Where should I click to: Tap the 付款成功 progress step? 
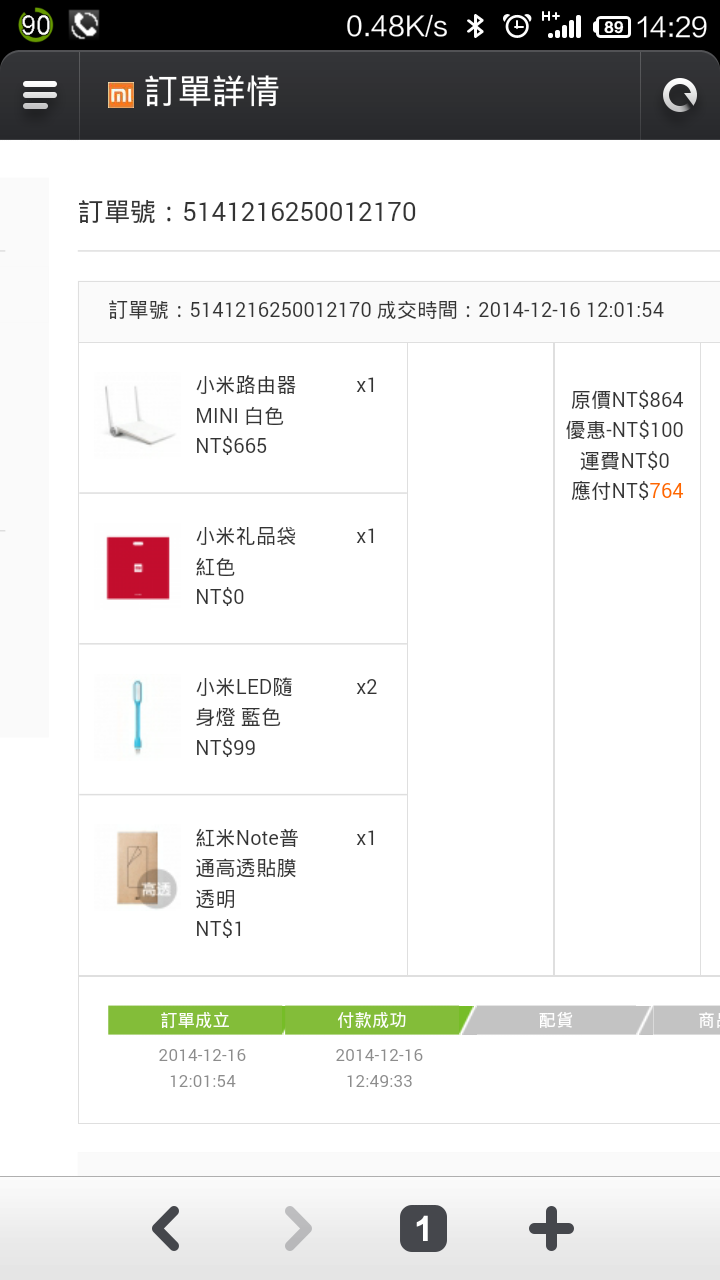pos(372,1020)
